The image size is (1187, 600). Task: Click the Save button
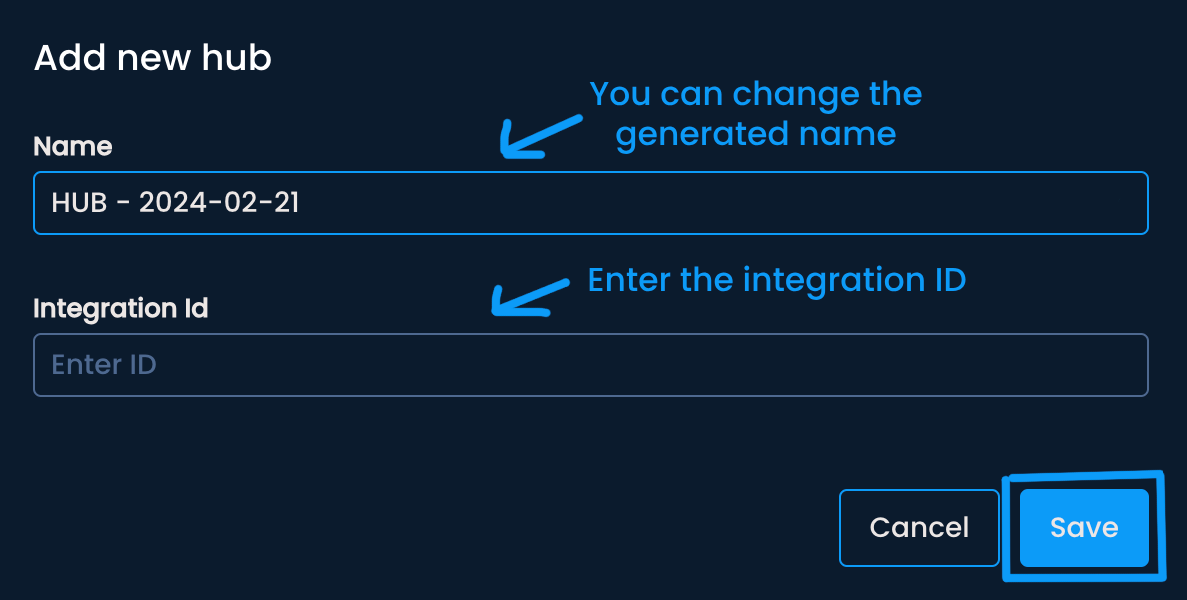(1084, 528)
